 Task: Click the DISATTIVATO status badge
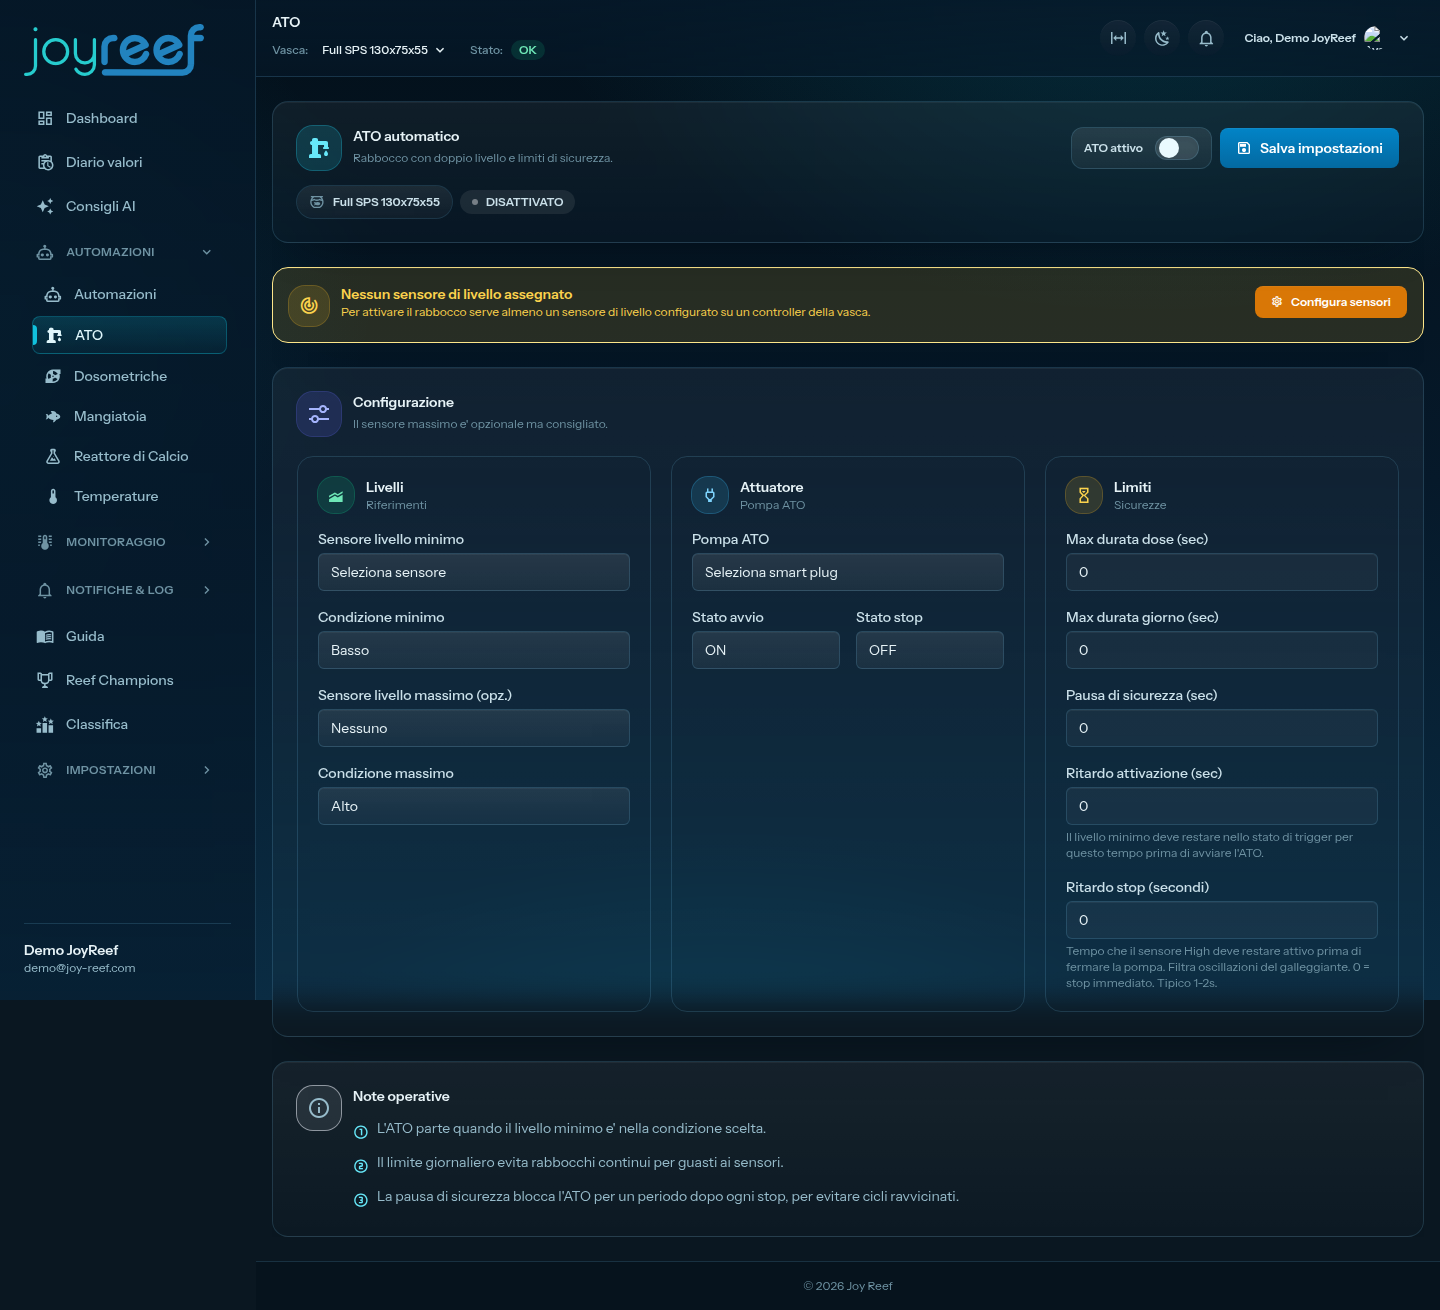coord(517,202)
